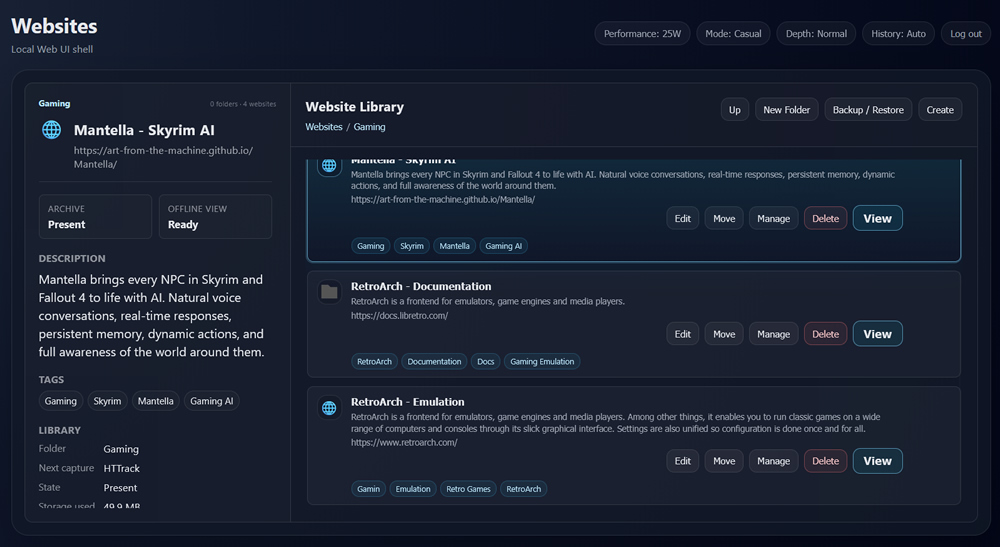Click Gamin tag on Emulation card
Viewport: 1000px width, 547px height.
pos(369,489)
